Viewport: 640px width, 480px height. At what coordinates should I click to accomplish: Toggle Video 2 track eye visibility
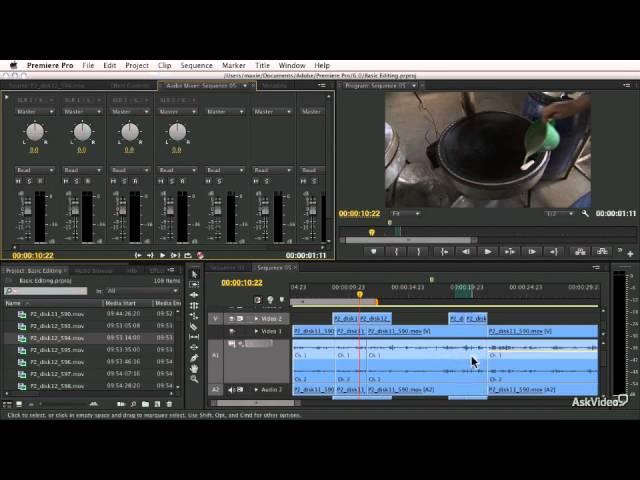click(x=231, y=318)
